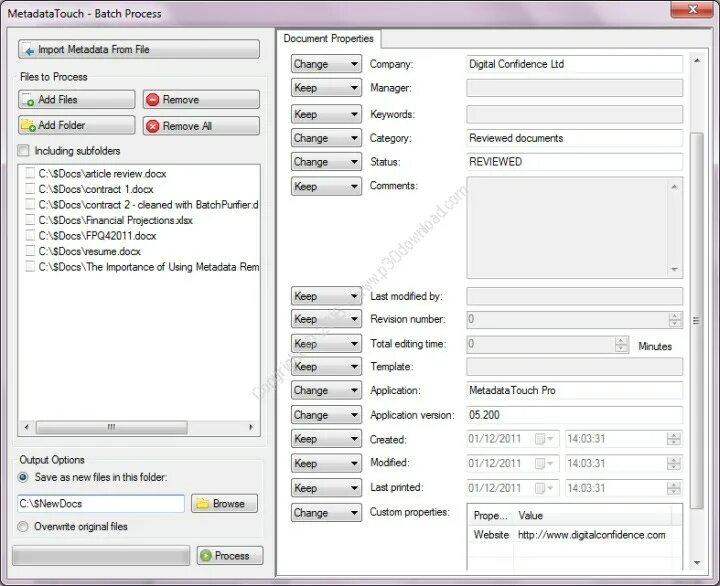Select Overwrite original files option

(x=23, y=526)
